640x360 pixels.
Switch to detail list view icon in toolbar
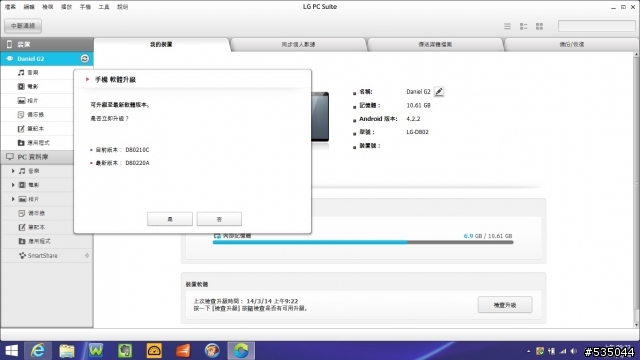coord(523,26)
